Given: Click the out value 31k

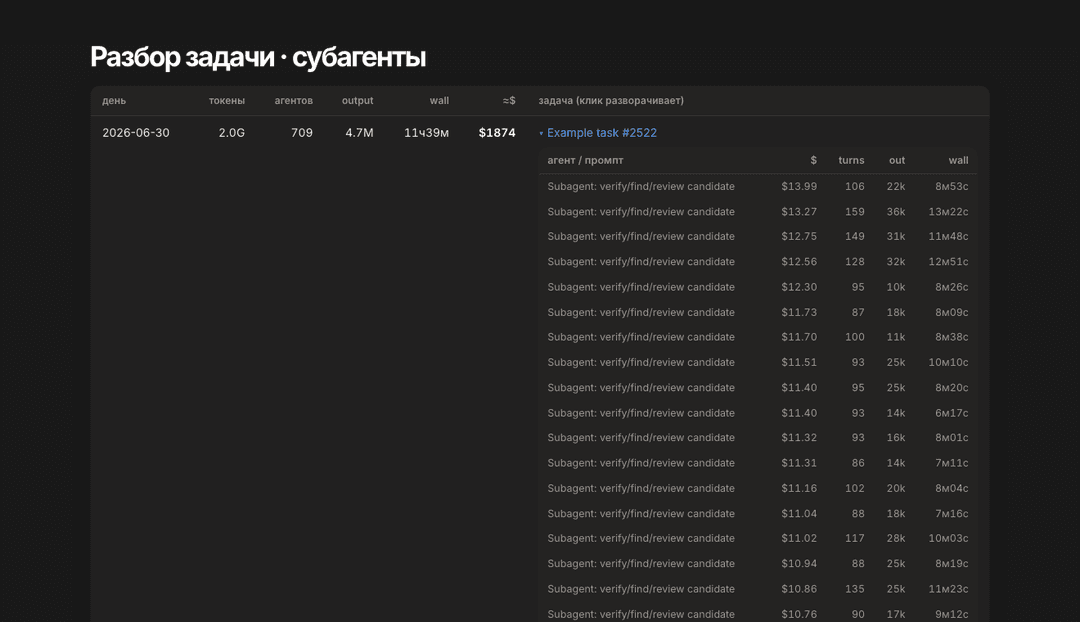Looking at the screenshot, I should (x=896, y=236).
